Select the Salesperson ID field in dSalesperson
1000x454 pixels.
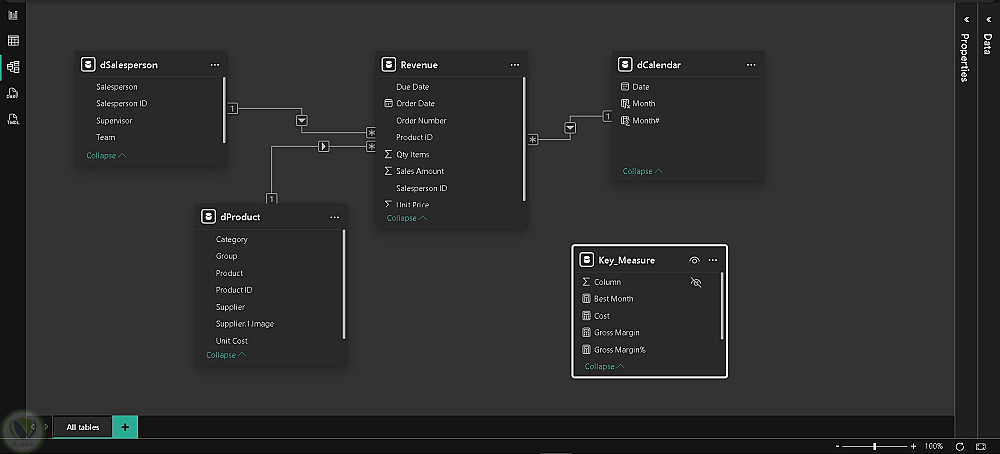click(x=122, y=103)
